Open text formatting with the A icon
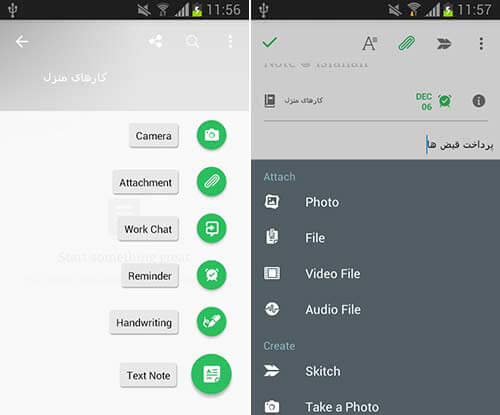 (369, 43)
